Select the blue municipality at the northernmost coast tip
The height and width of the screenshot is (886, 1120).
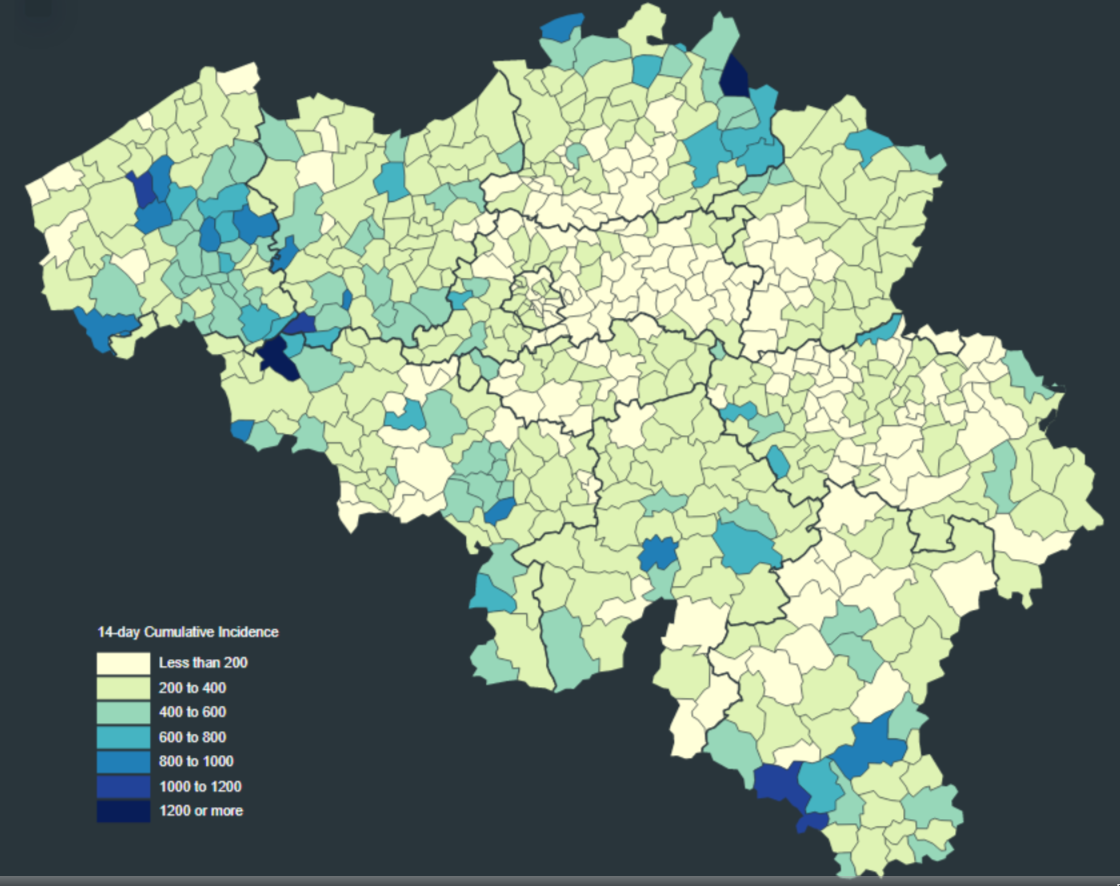click(x=563, y=27)
